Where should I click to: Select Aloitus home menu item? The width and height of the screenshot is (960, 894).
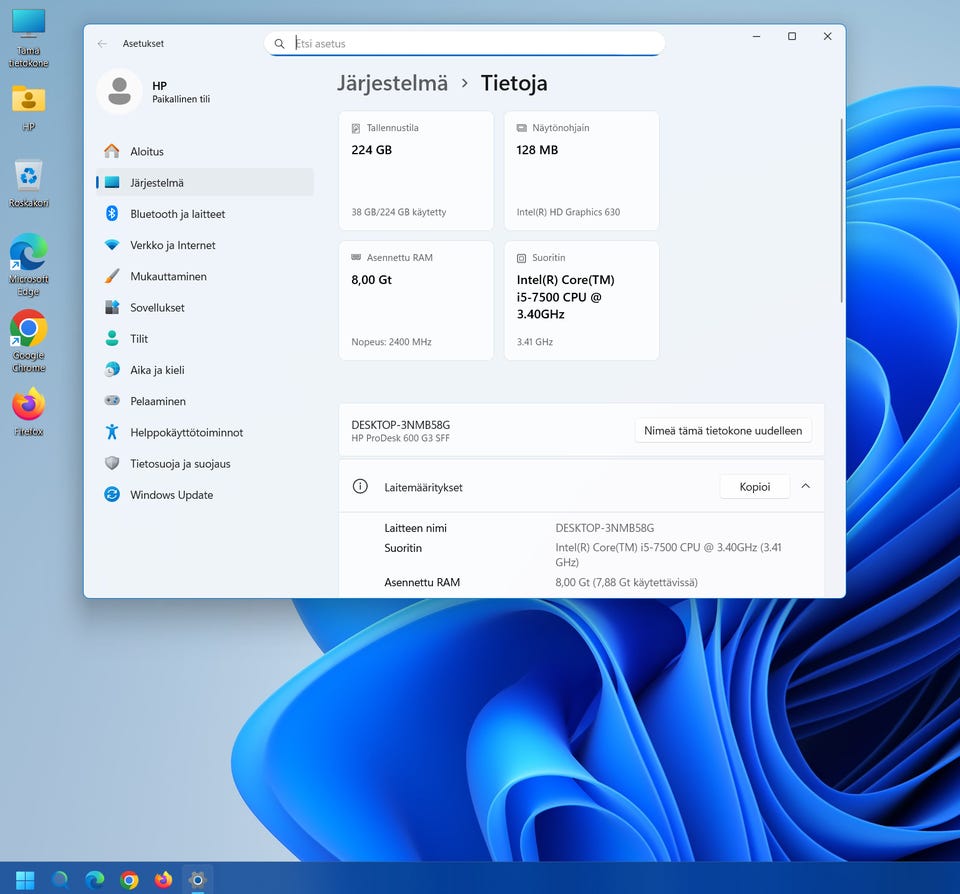[x=146, y=152]
